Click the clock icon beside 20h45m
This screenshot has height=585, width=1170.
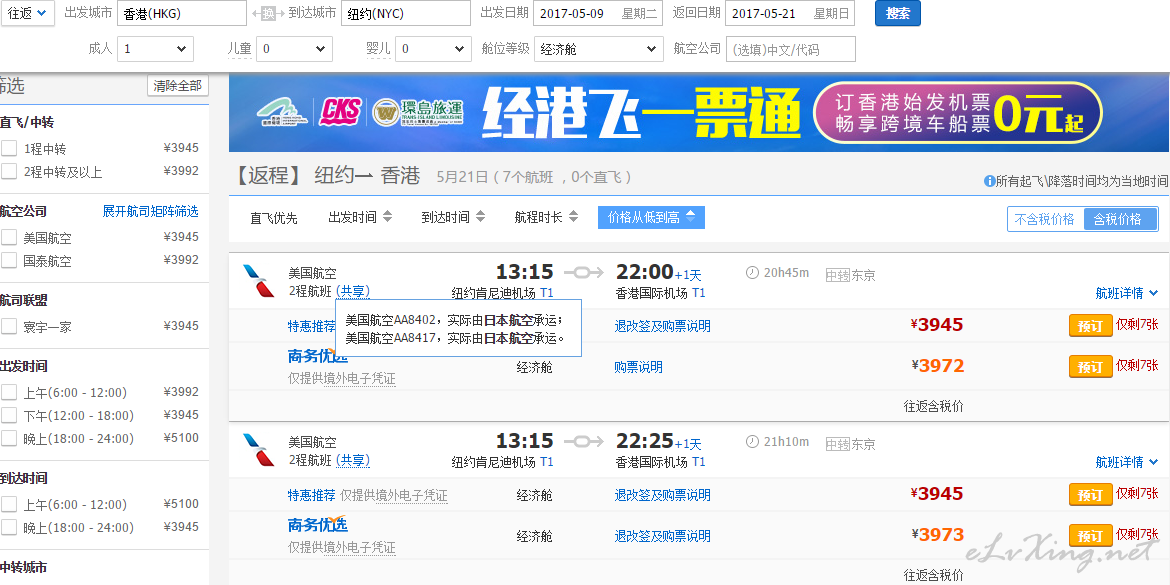click(x=752, y=273)
